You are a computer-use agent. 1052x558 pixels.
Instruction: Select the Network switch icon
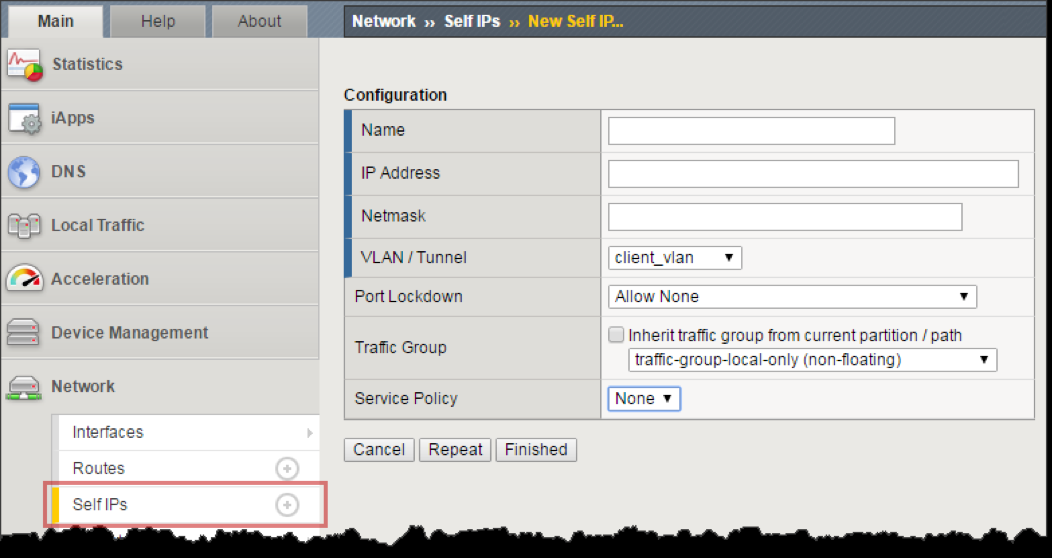tap(24, 387)
